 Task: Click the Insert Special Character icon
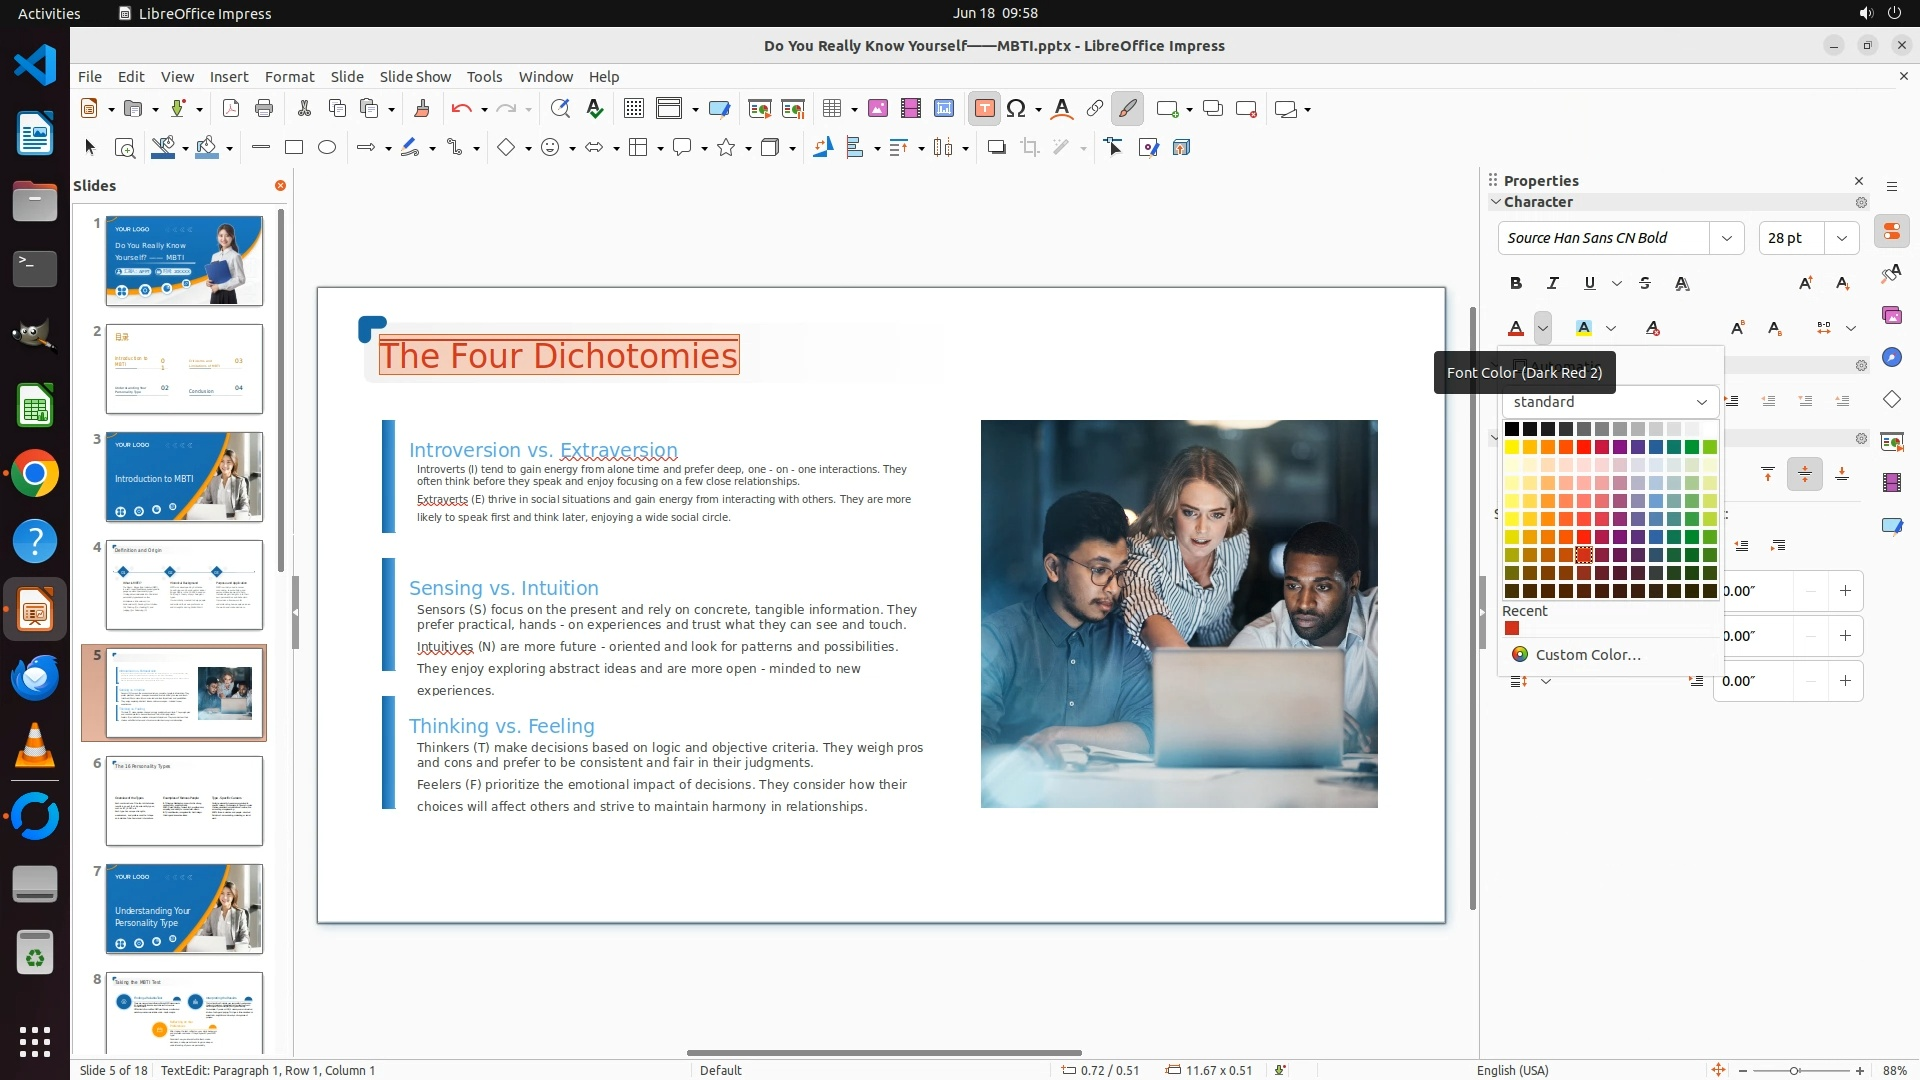(1016, 109)
